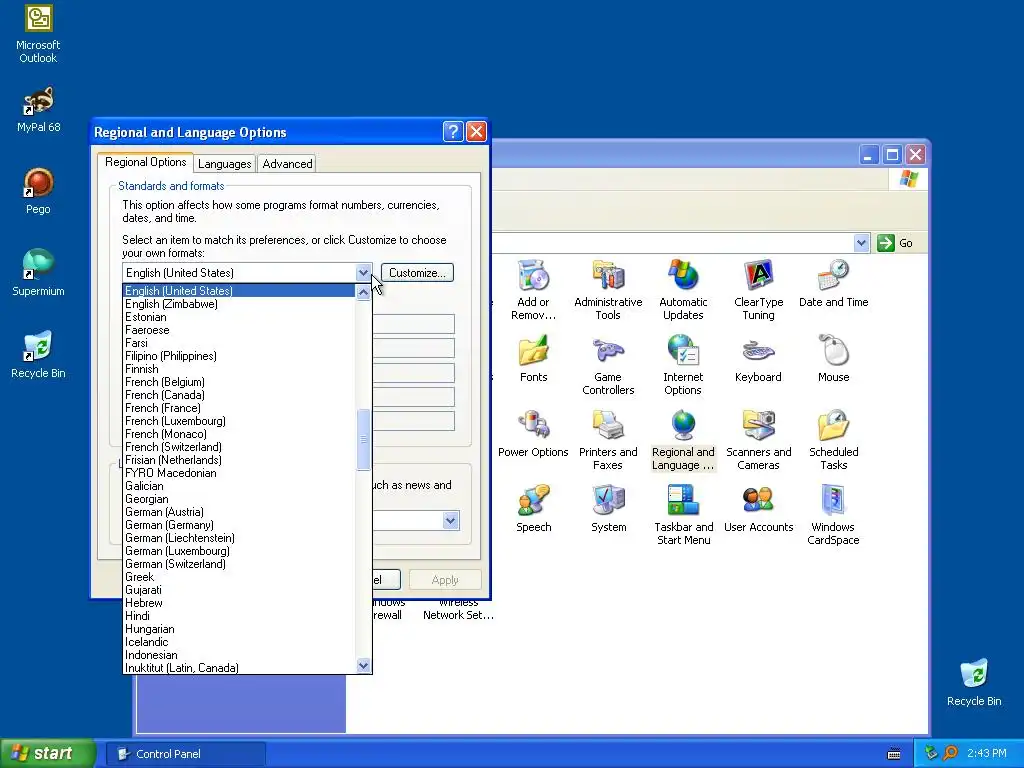Open Scheduled Tasks in Control Panel

pos(833,439)
